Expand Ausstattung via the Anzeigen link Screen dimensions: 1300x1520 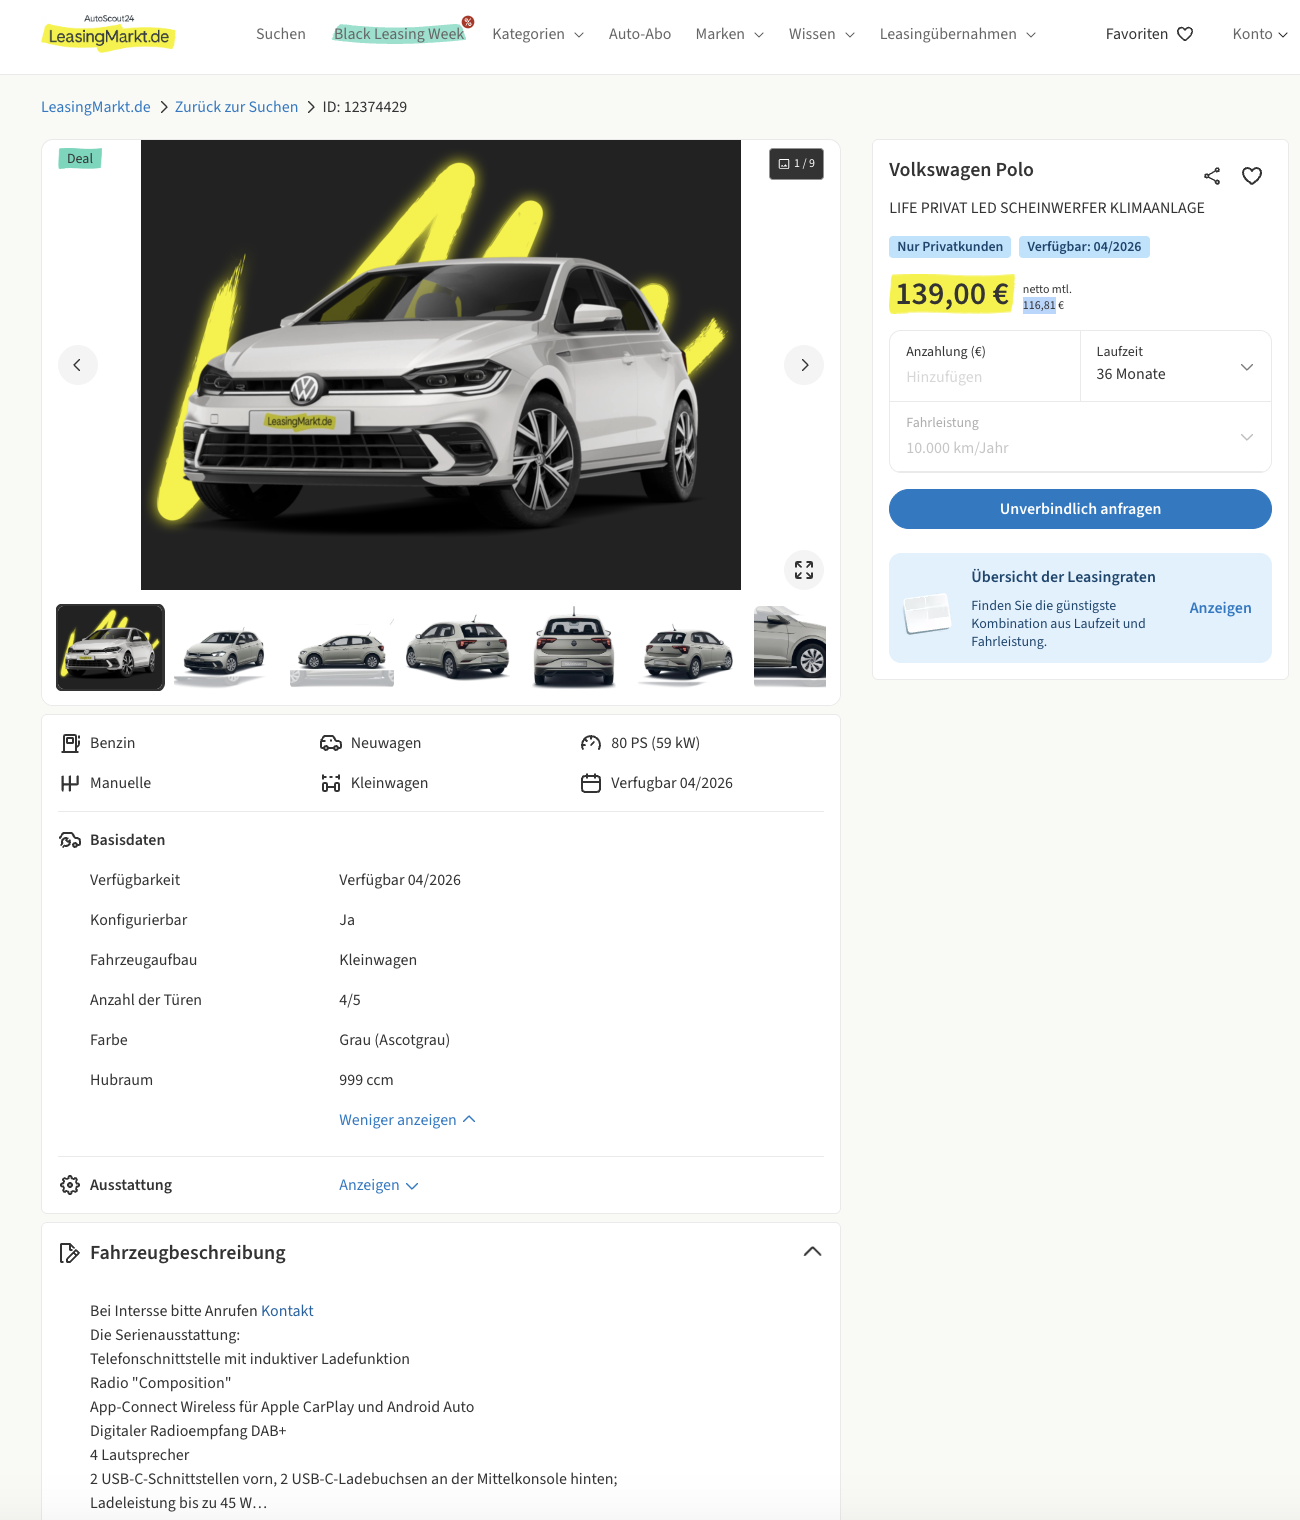378,1185
